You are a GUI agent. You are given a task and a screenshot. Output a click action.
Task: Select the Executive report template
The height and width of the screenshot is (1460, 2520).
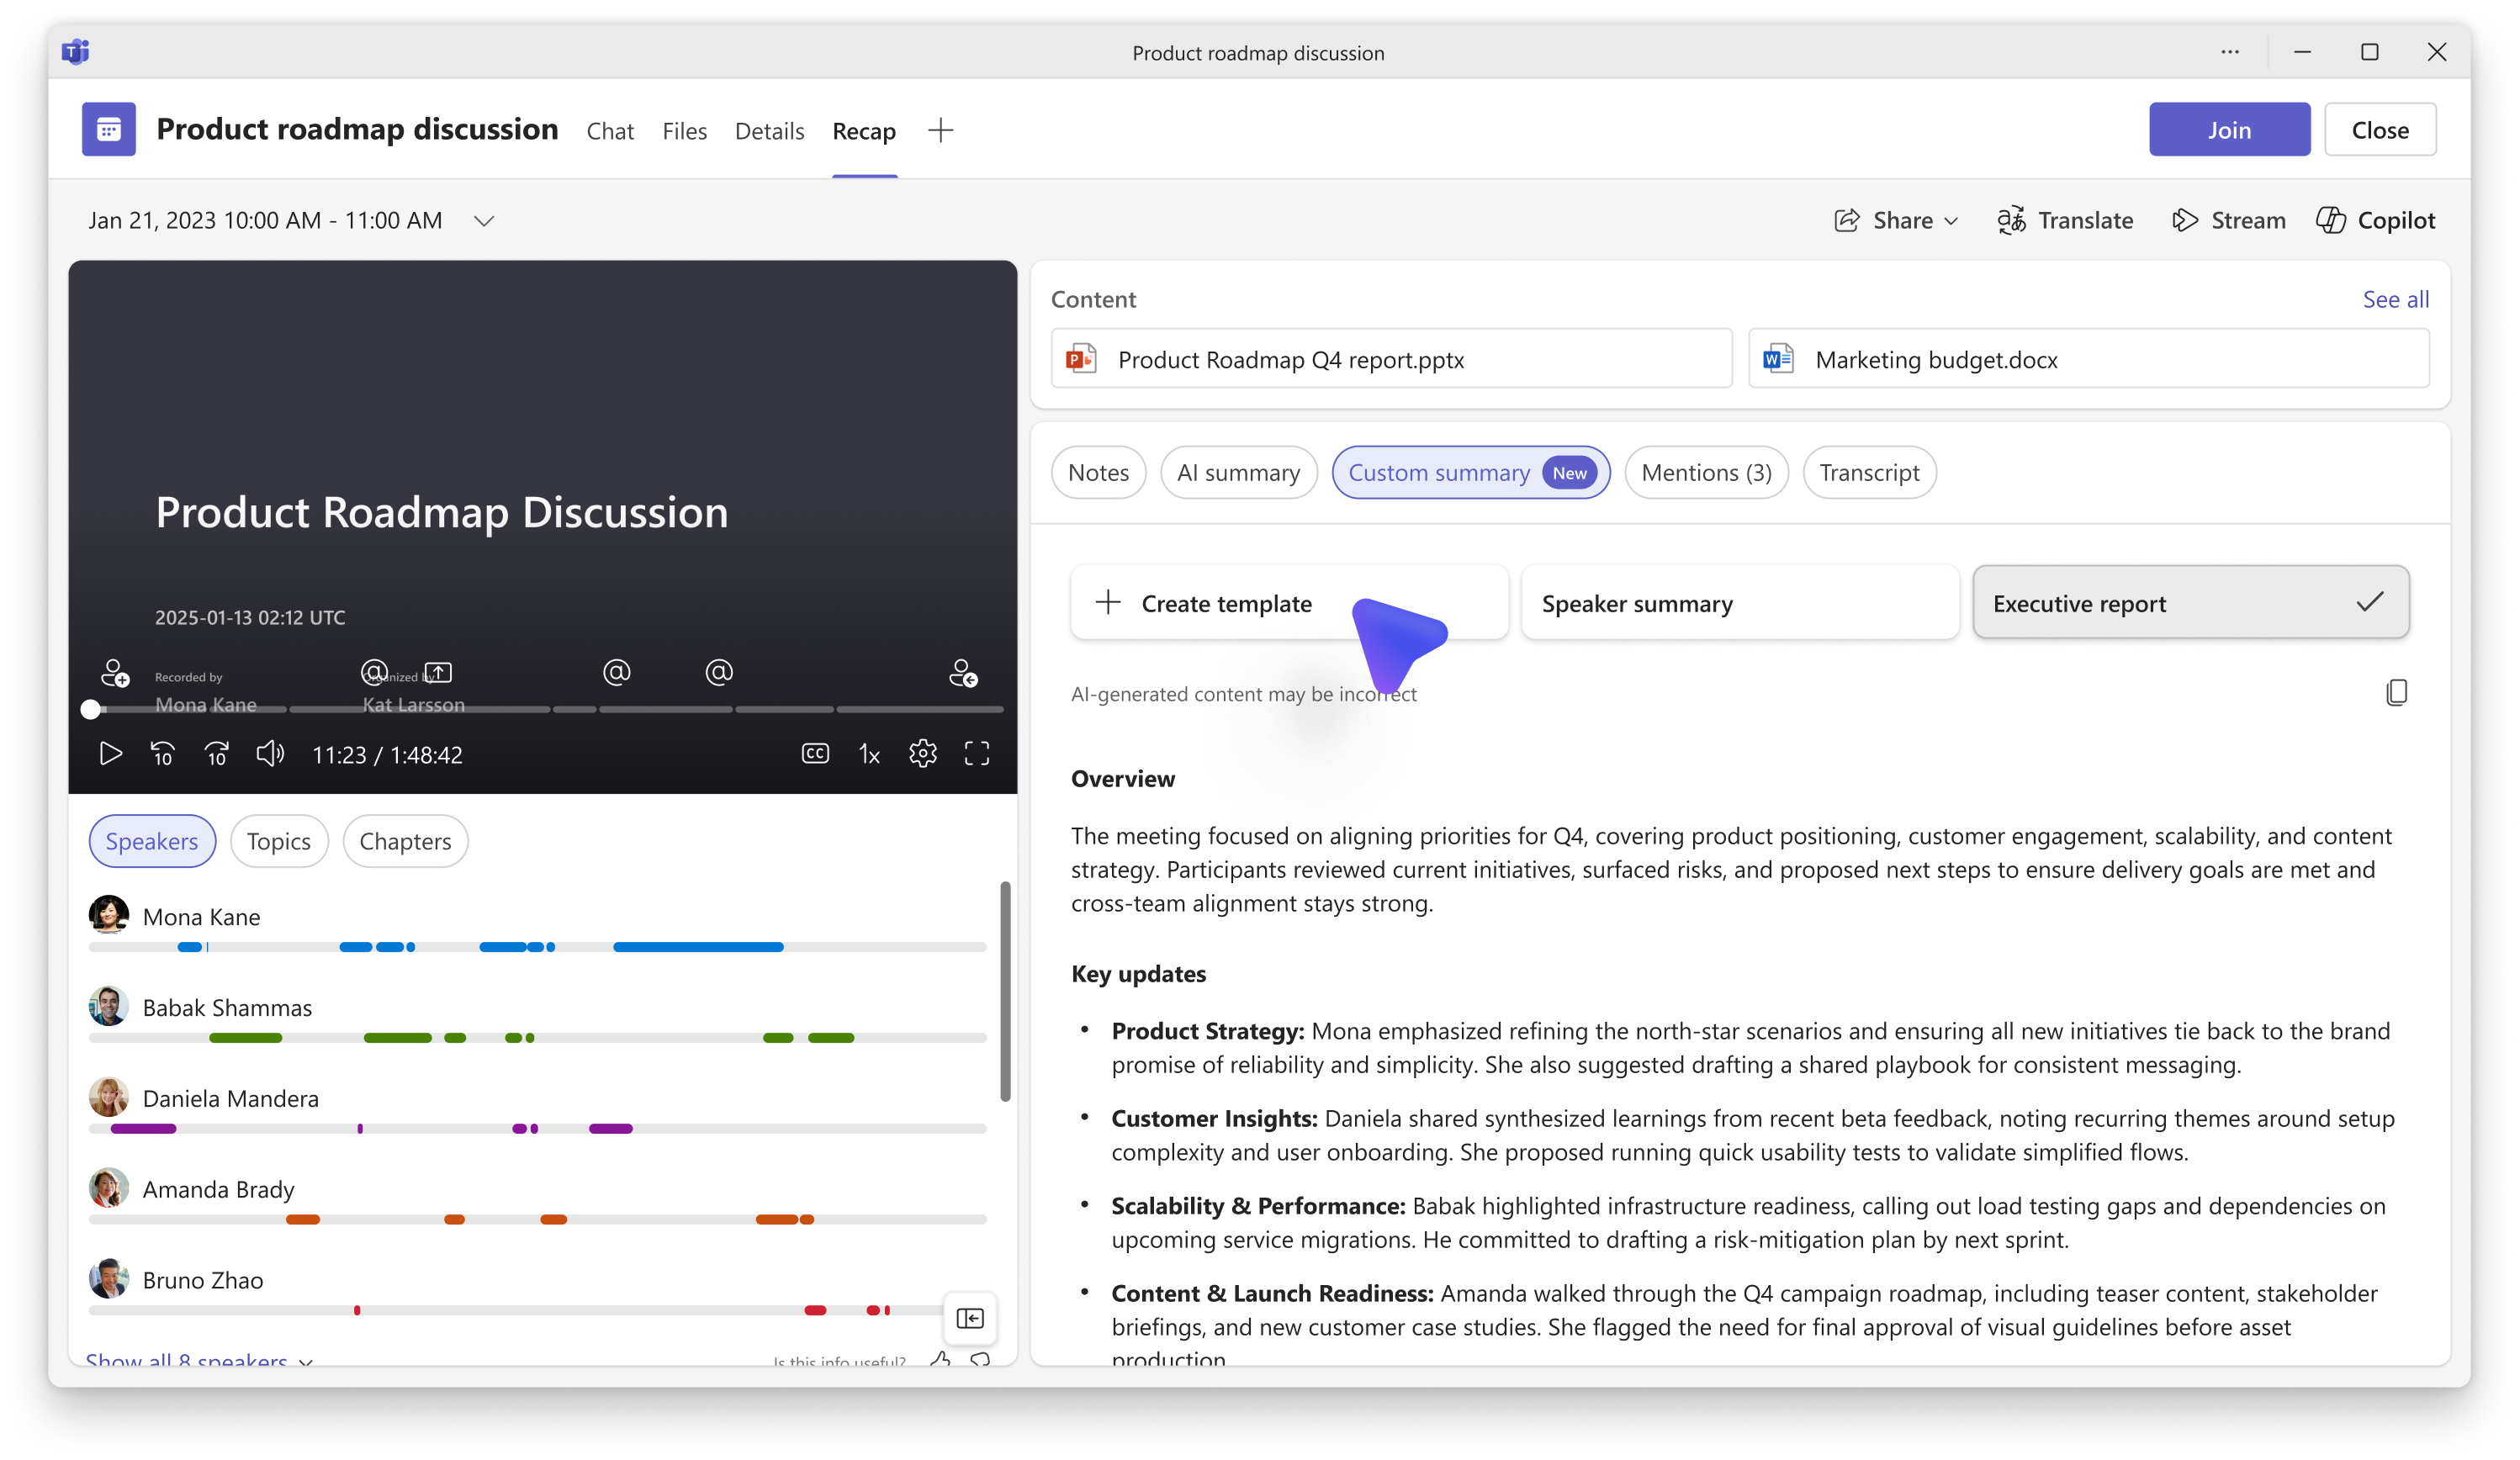(x=2190, y=603)
